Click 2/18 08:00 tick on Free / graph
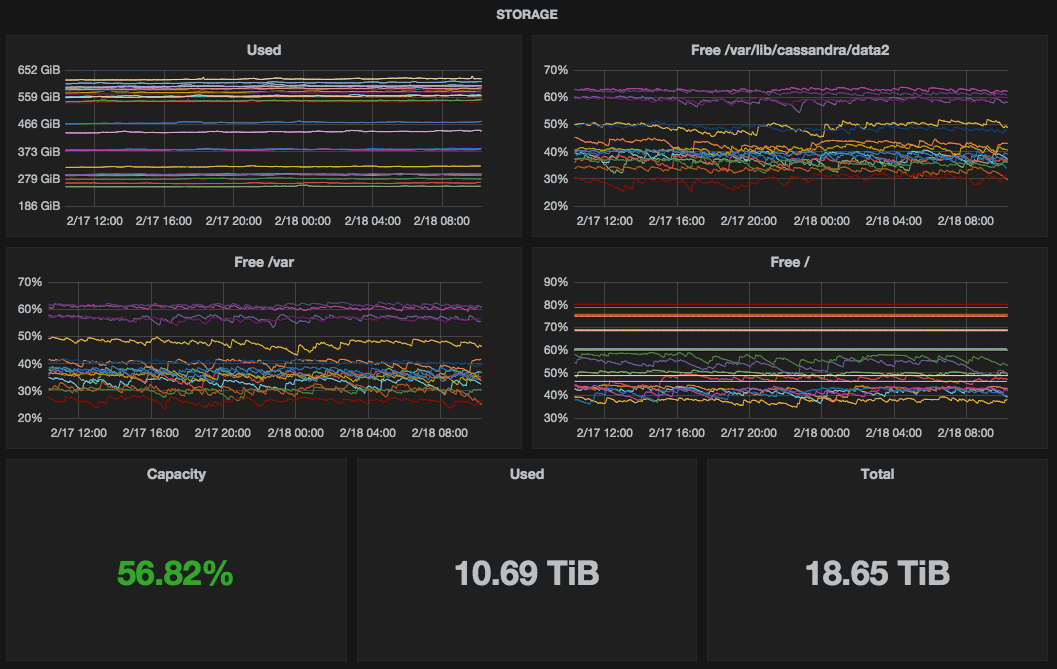Screen dimensions: 1057x669 tap(965, 433)
